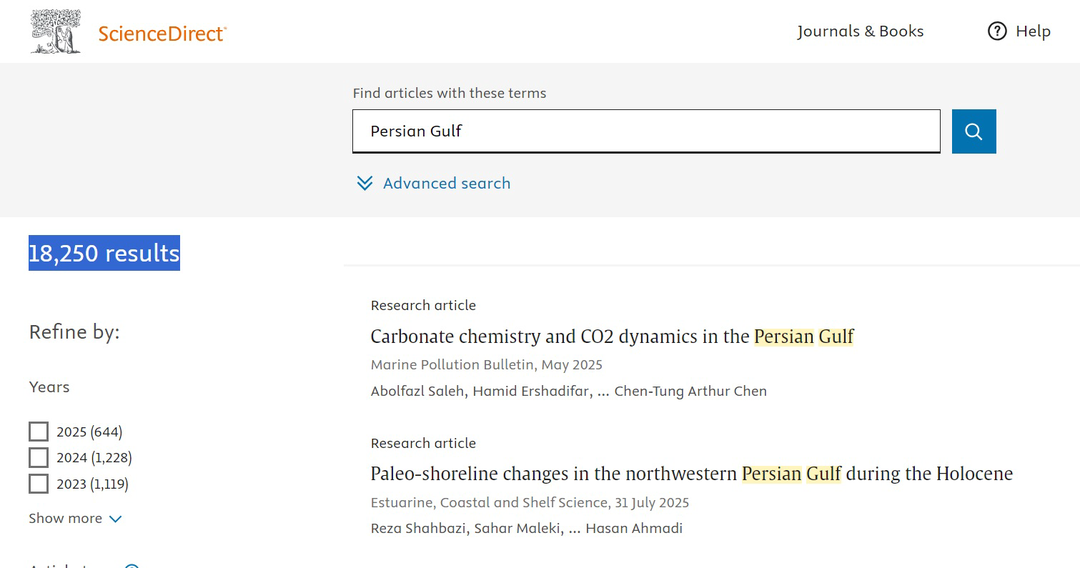The height and width of the screenshot is (568, 1080).
Task: Click the highlighted 18,250 results heading
Action: [x=104, y=253]
